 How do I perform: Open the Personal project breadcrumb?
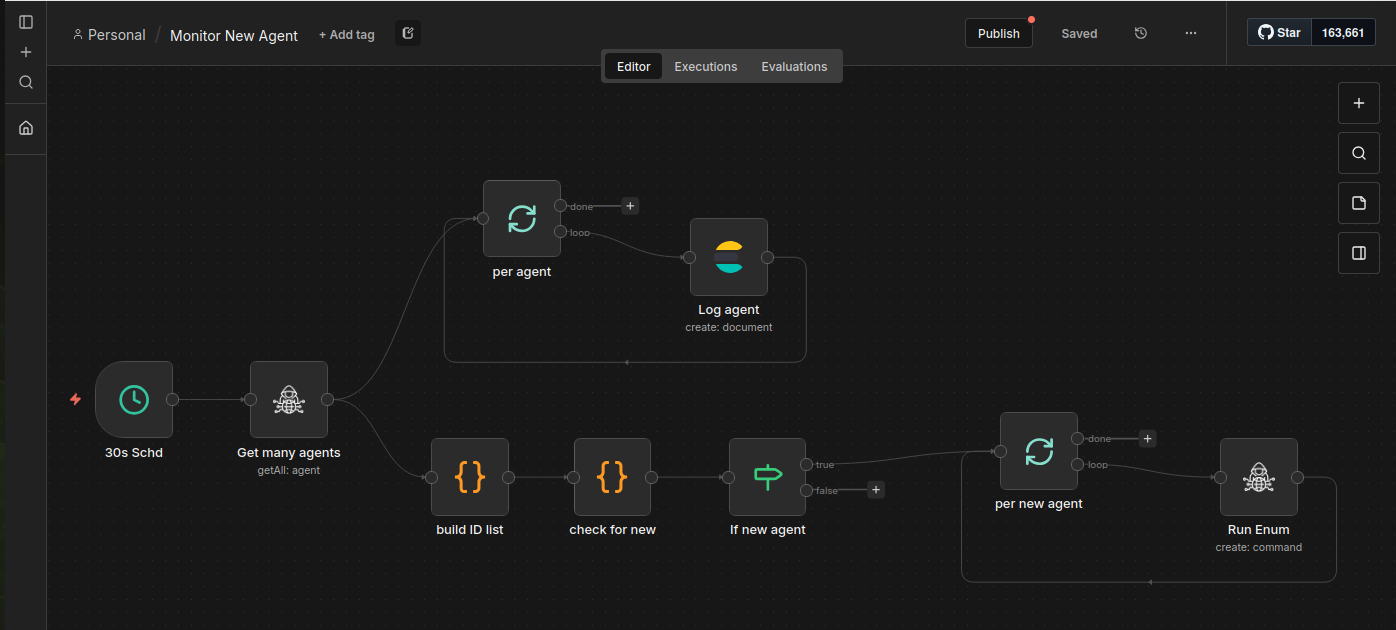(109, 35)
